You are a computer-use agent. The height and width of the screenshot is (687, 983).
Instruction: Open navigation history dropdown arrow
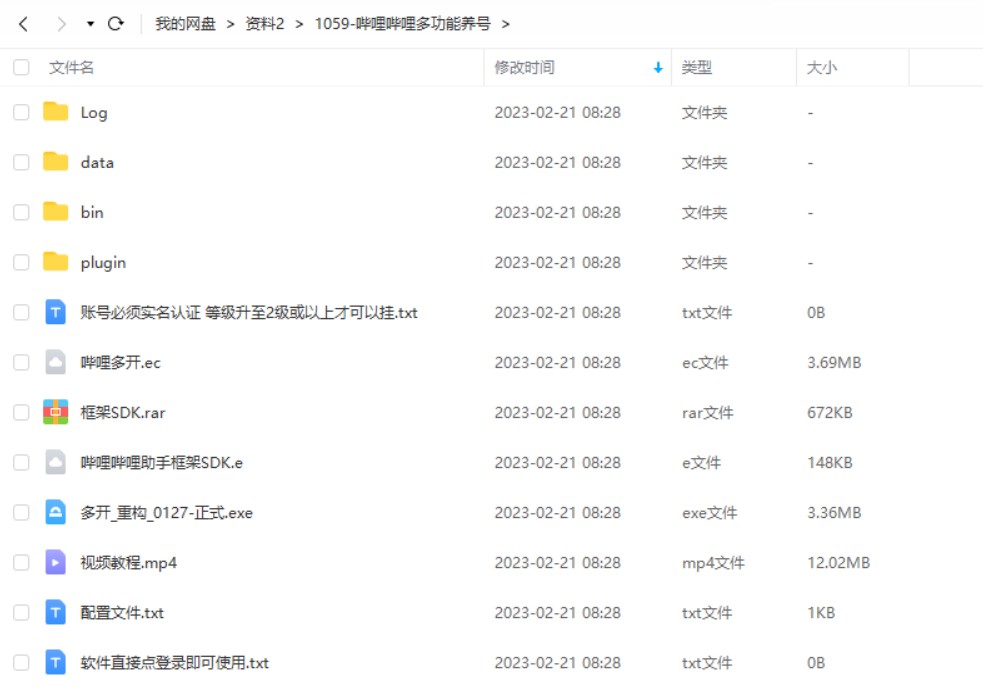click(x=90, y=24)
